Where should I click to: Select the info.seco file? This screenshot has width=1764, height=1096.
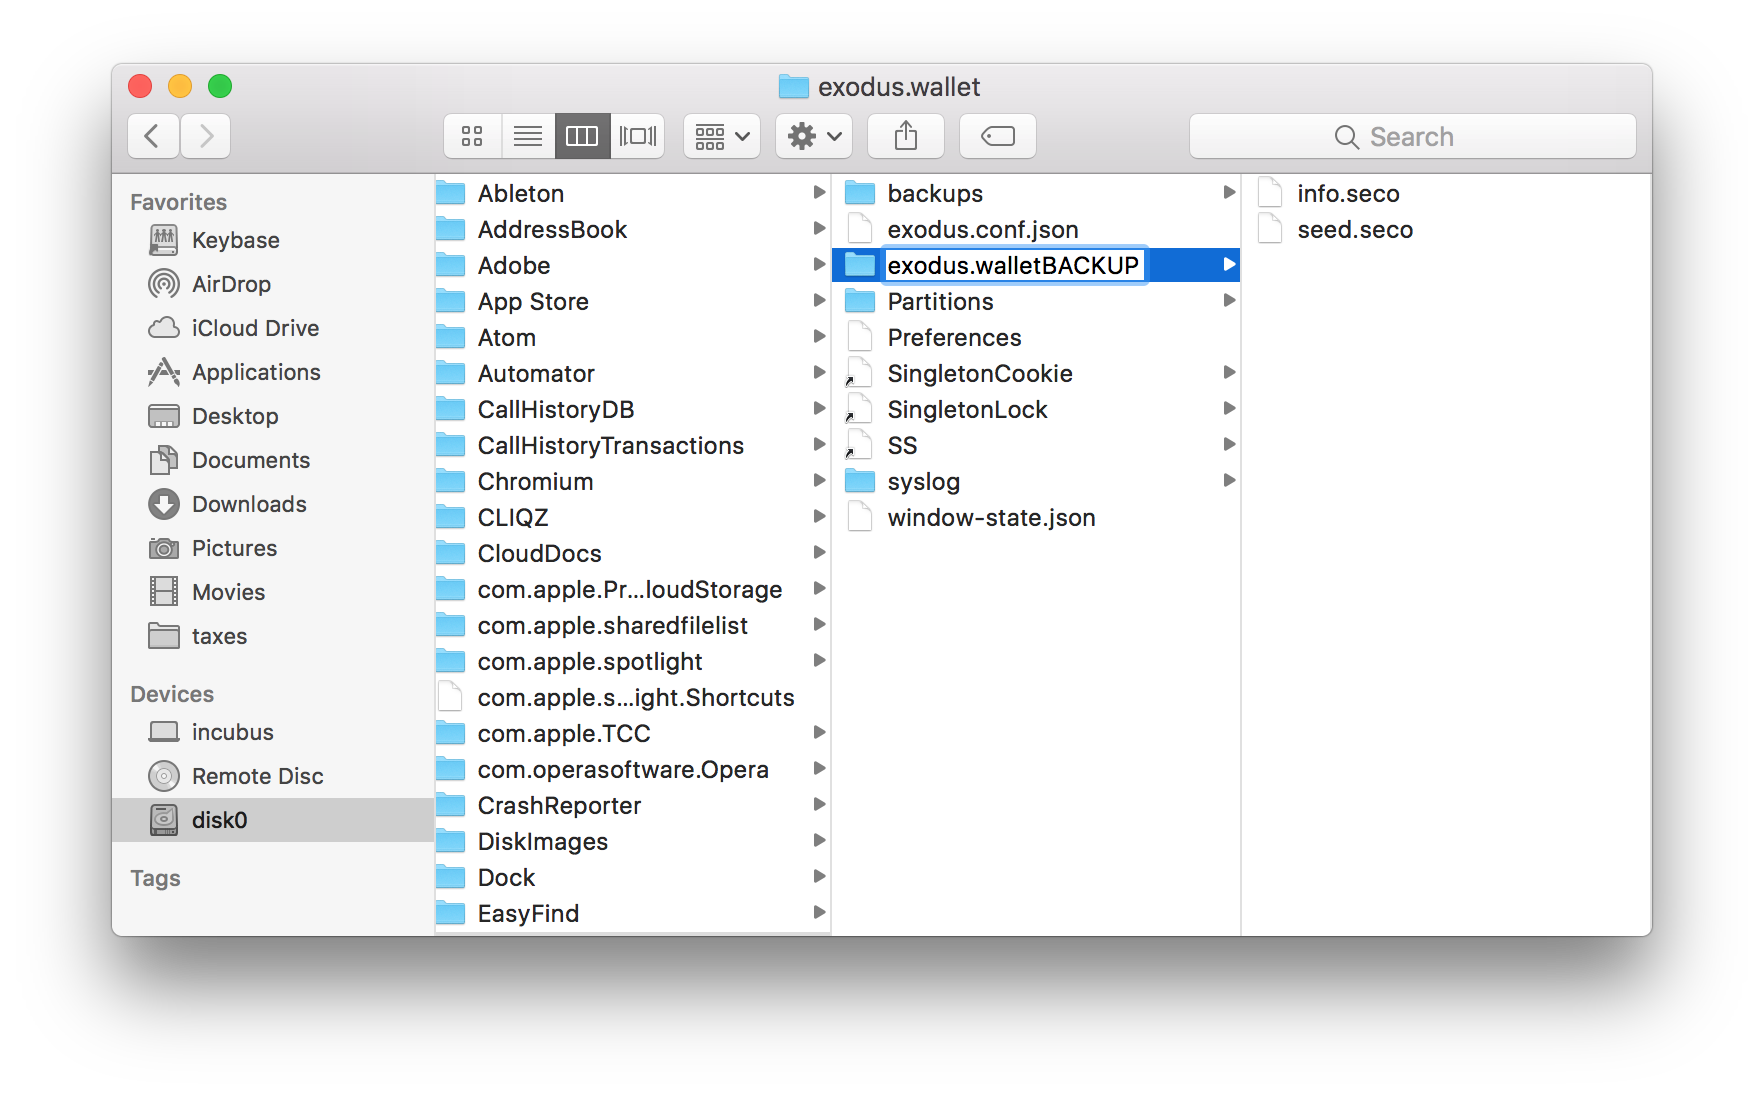(x=1446, y=193)
